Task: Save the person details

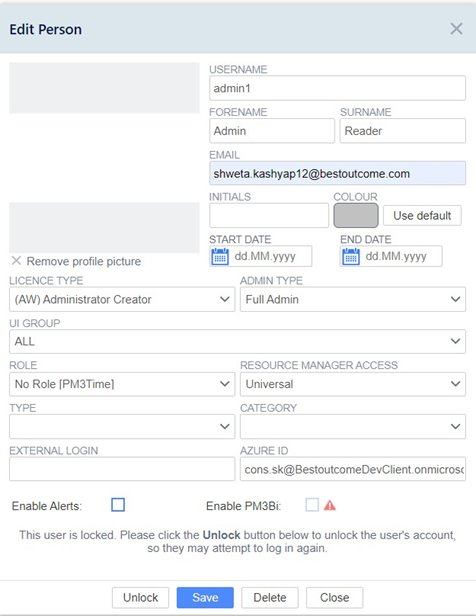Action: tap(205, 598)
